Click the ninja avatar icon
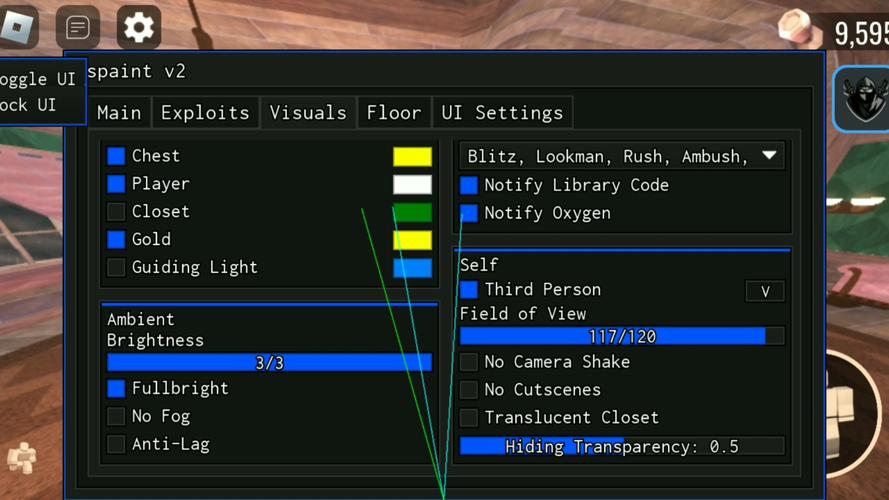 863,99
